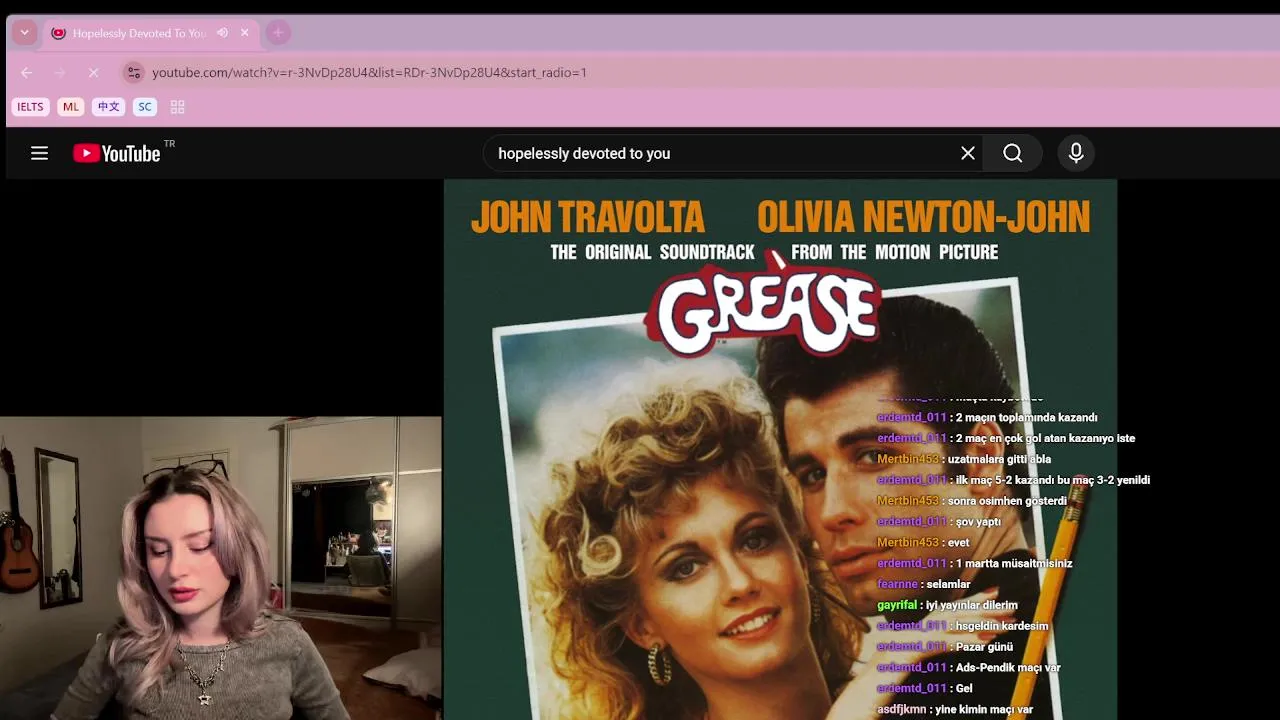Open the ML bookmark
The width and height of the screenshot is (1280, 720).
point(71,107)
